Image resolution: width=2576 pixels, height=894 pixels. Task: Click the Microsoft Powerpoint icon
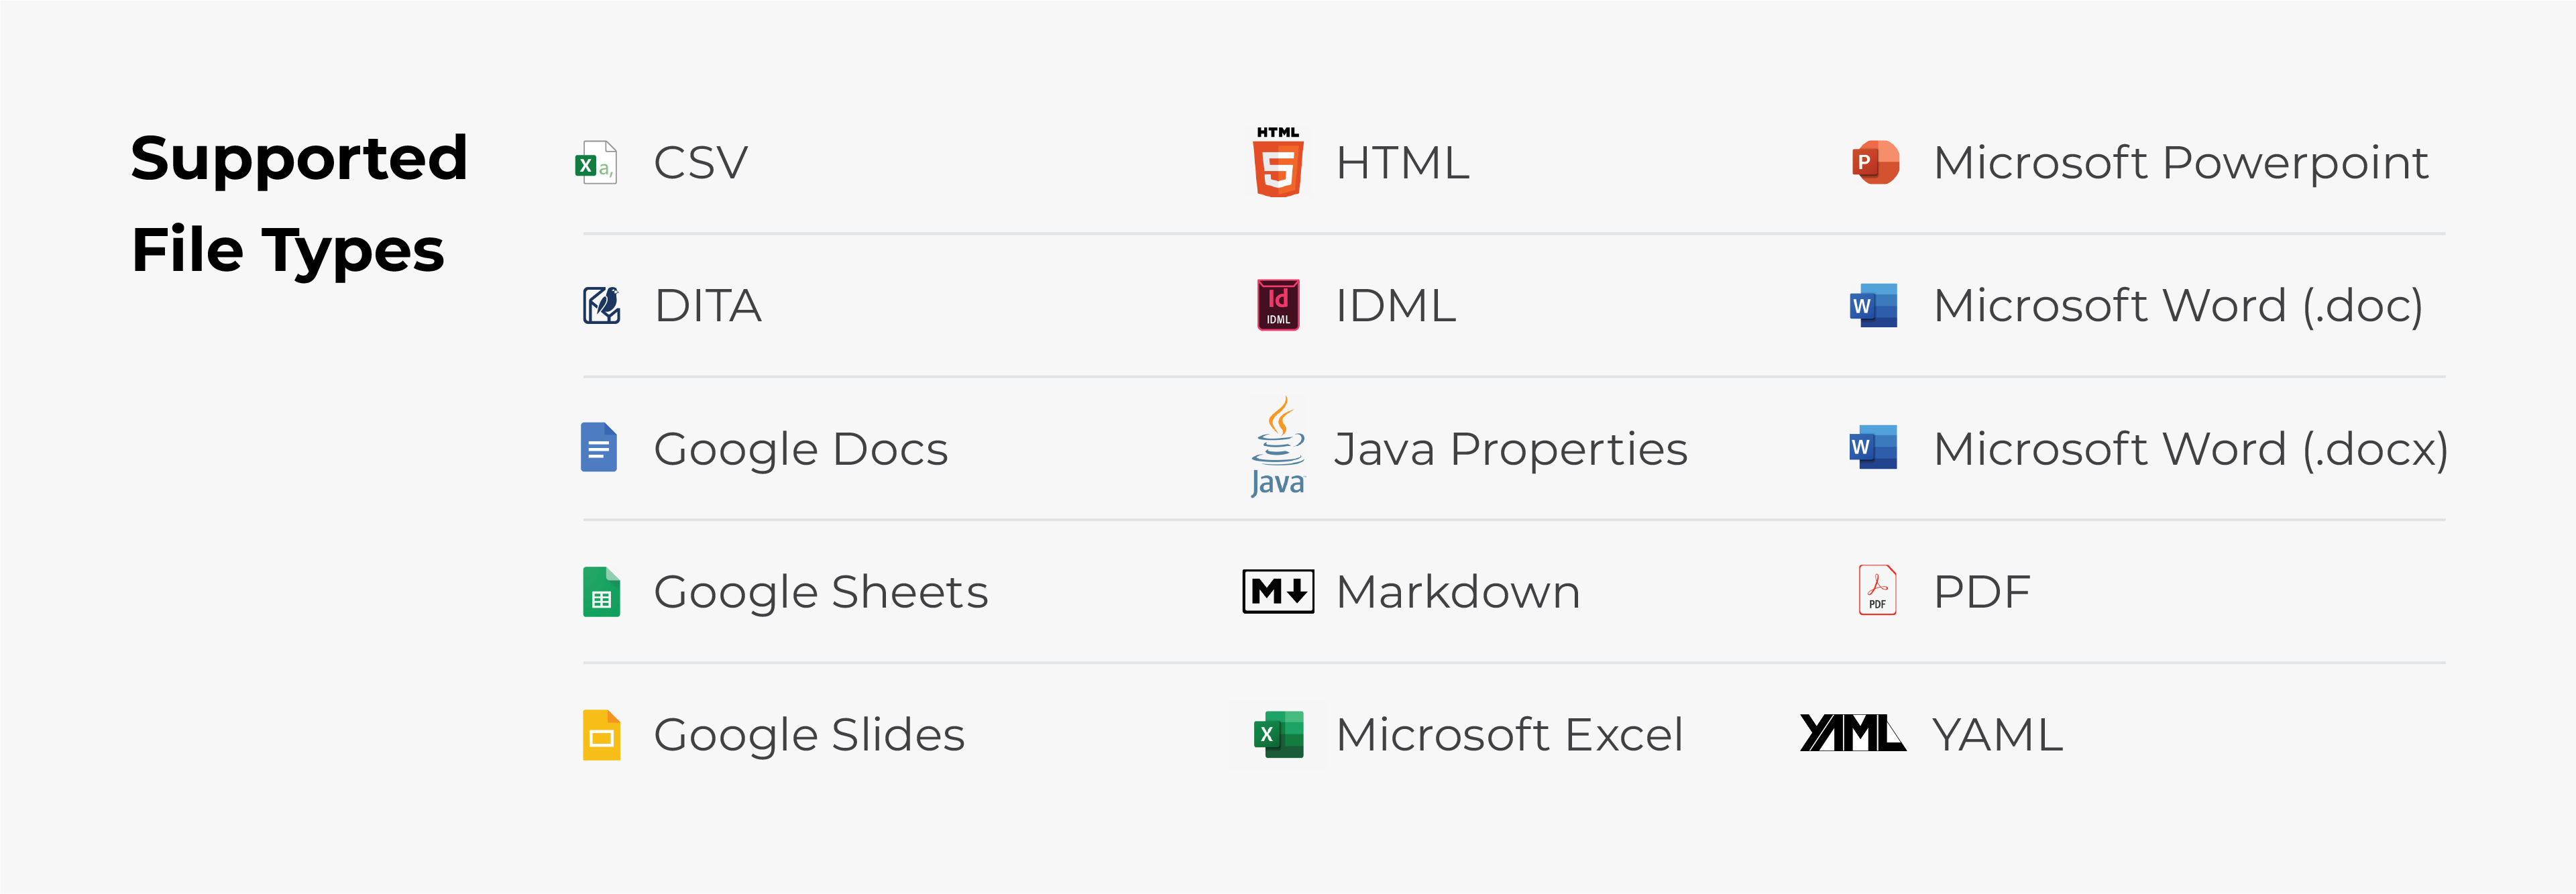click(x=1874, y=163)
